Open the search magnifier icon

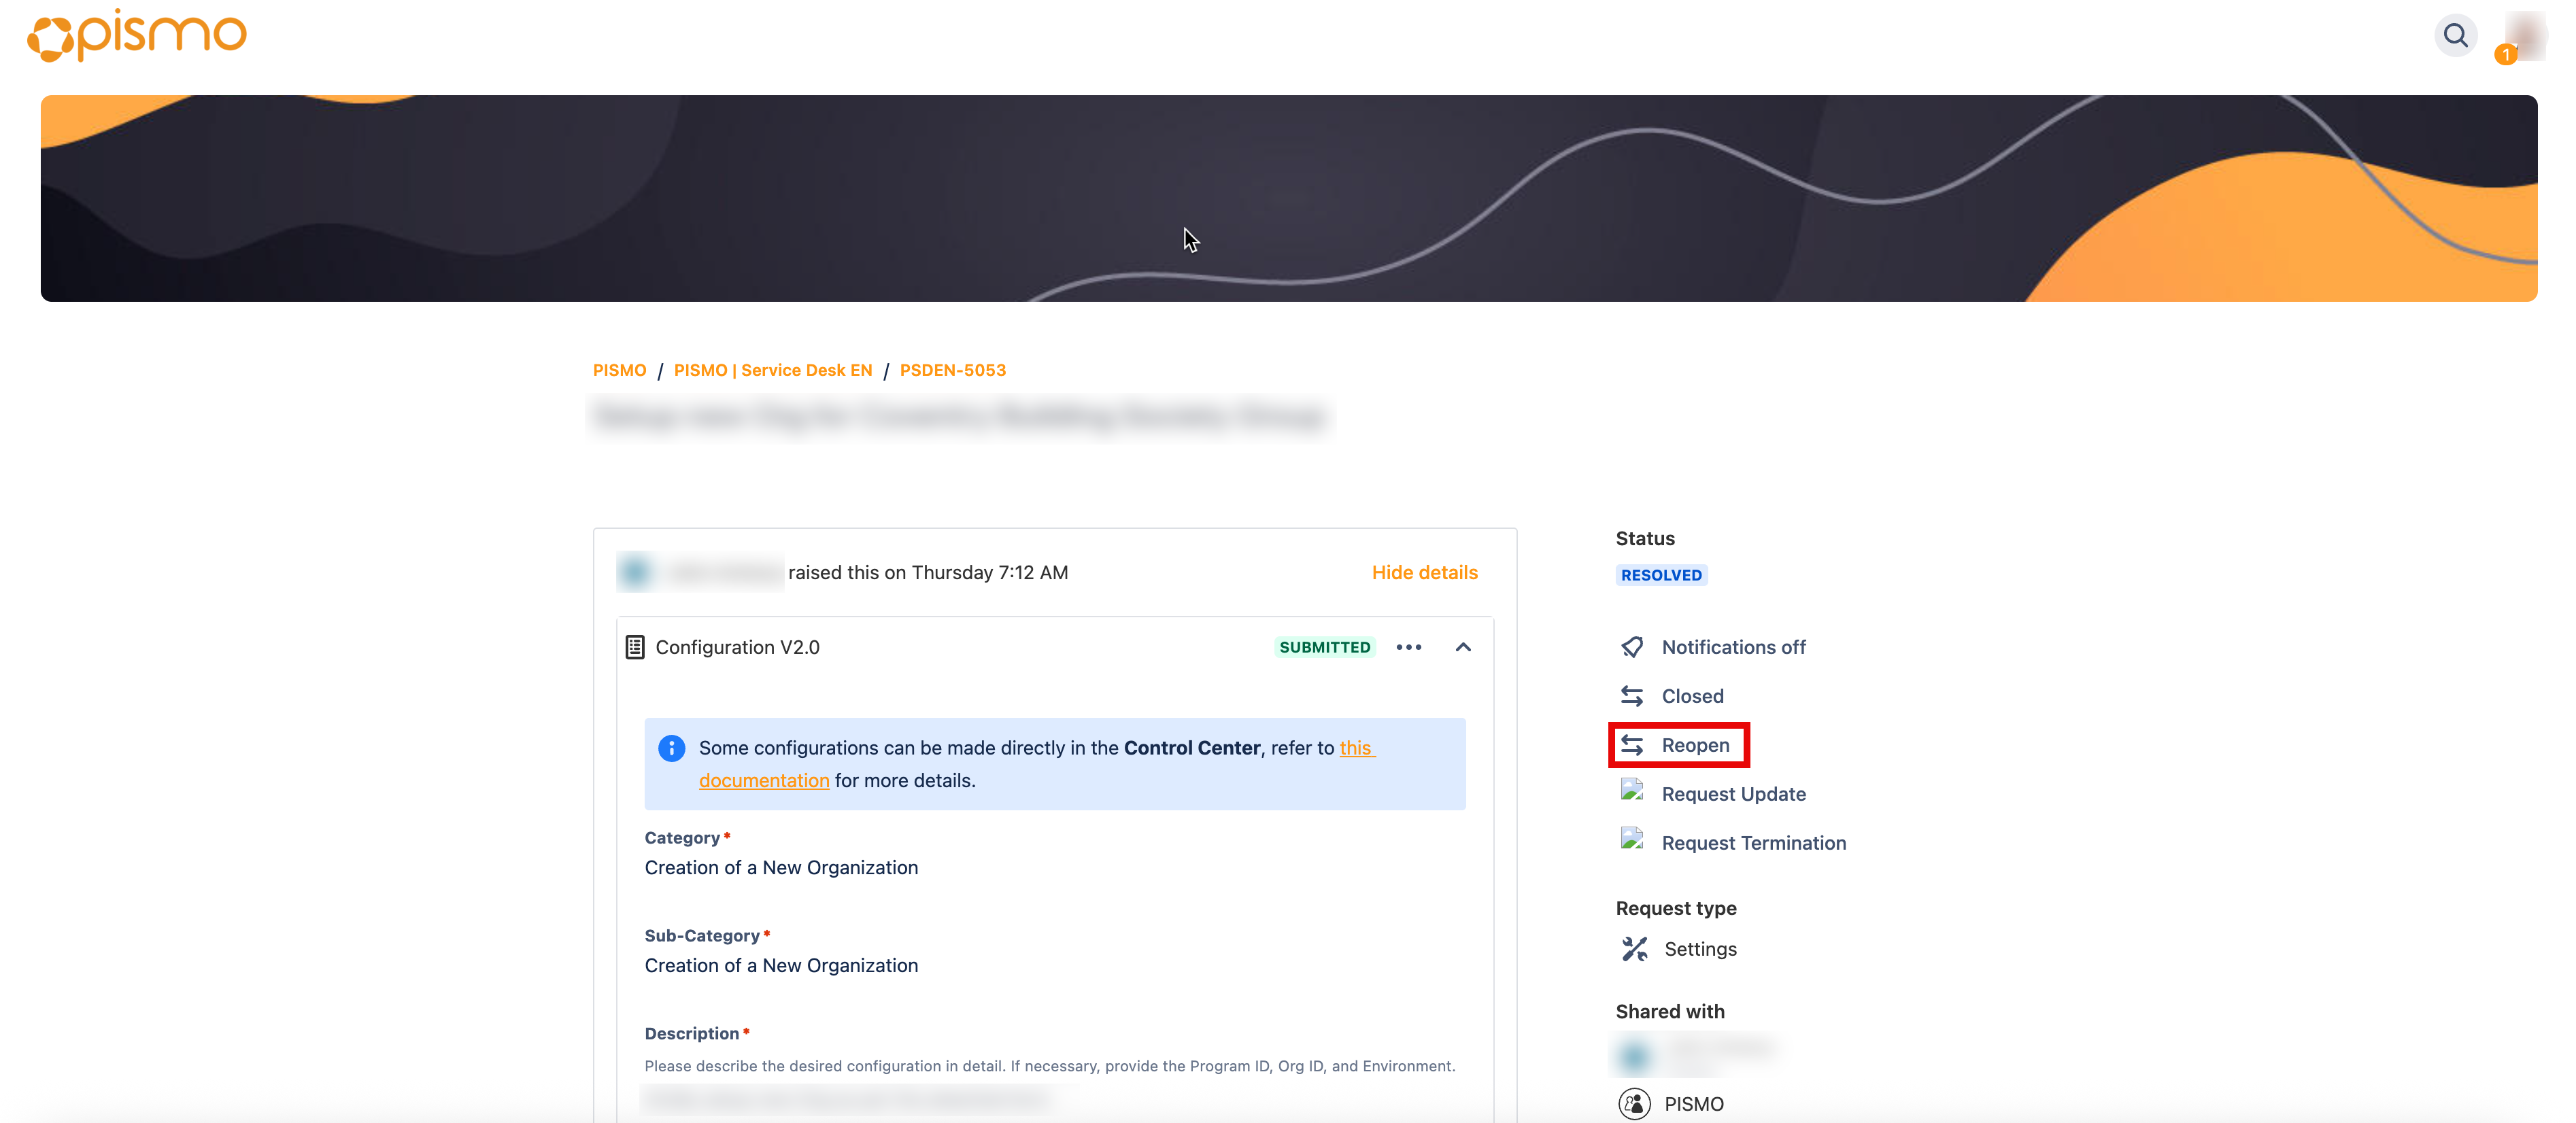(2455, 36)
